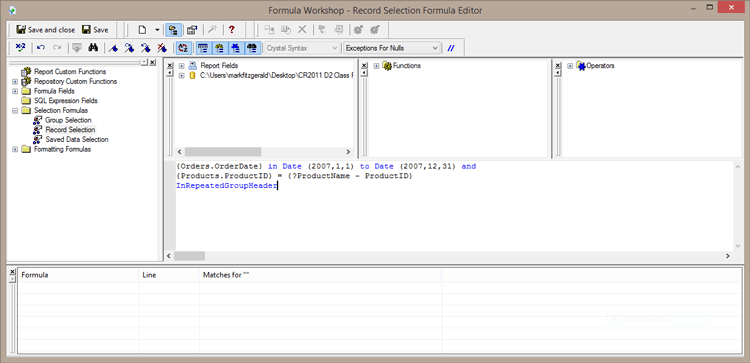Toggle the properties display icon
Viewport: 750px width, 363px height.
[x=192, y=30]
